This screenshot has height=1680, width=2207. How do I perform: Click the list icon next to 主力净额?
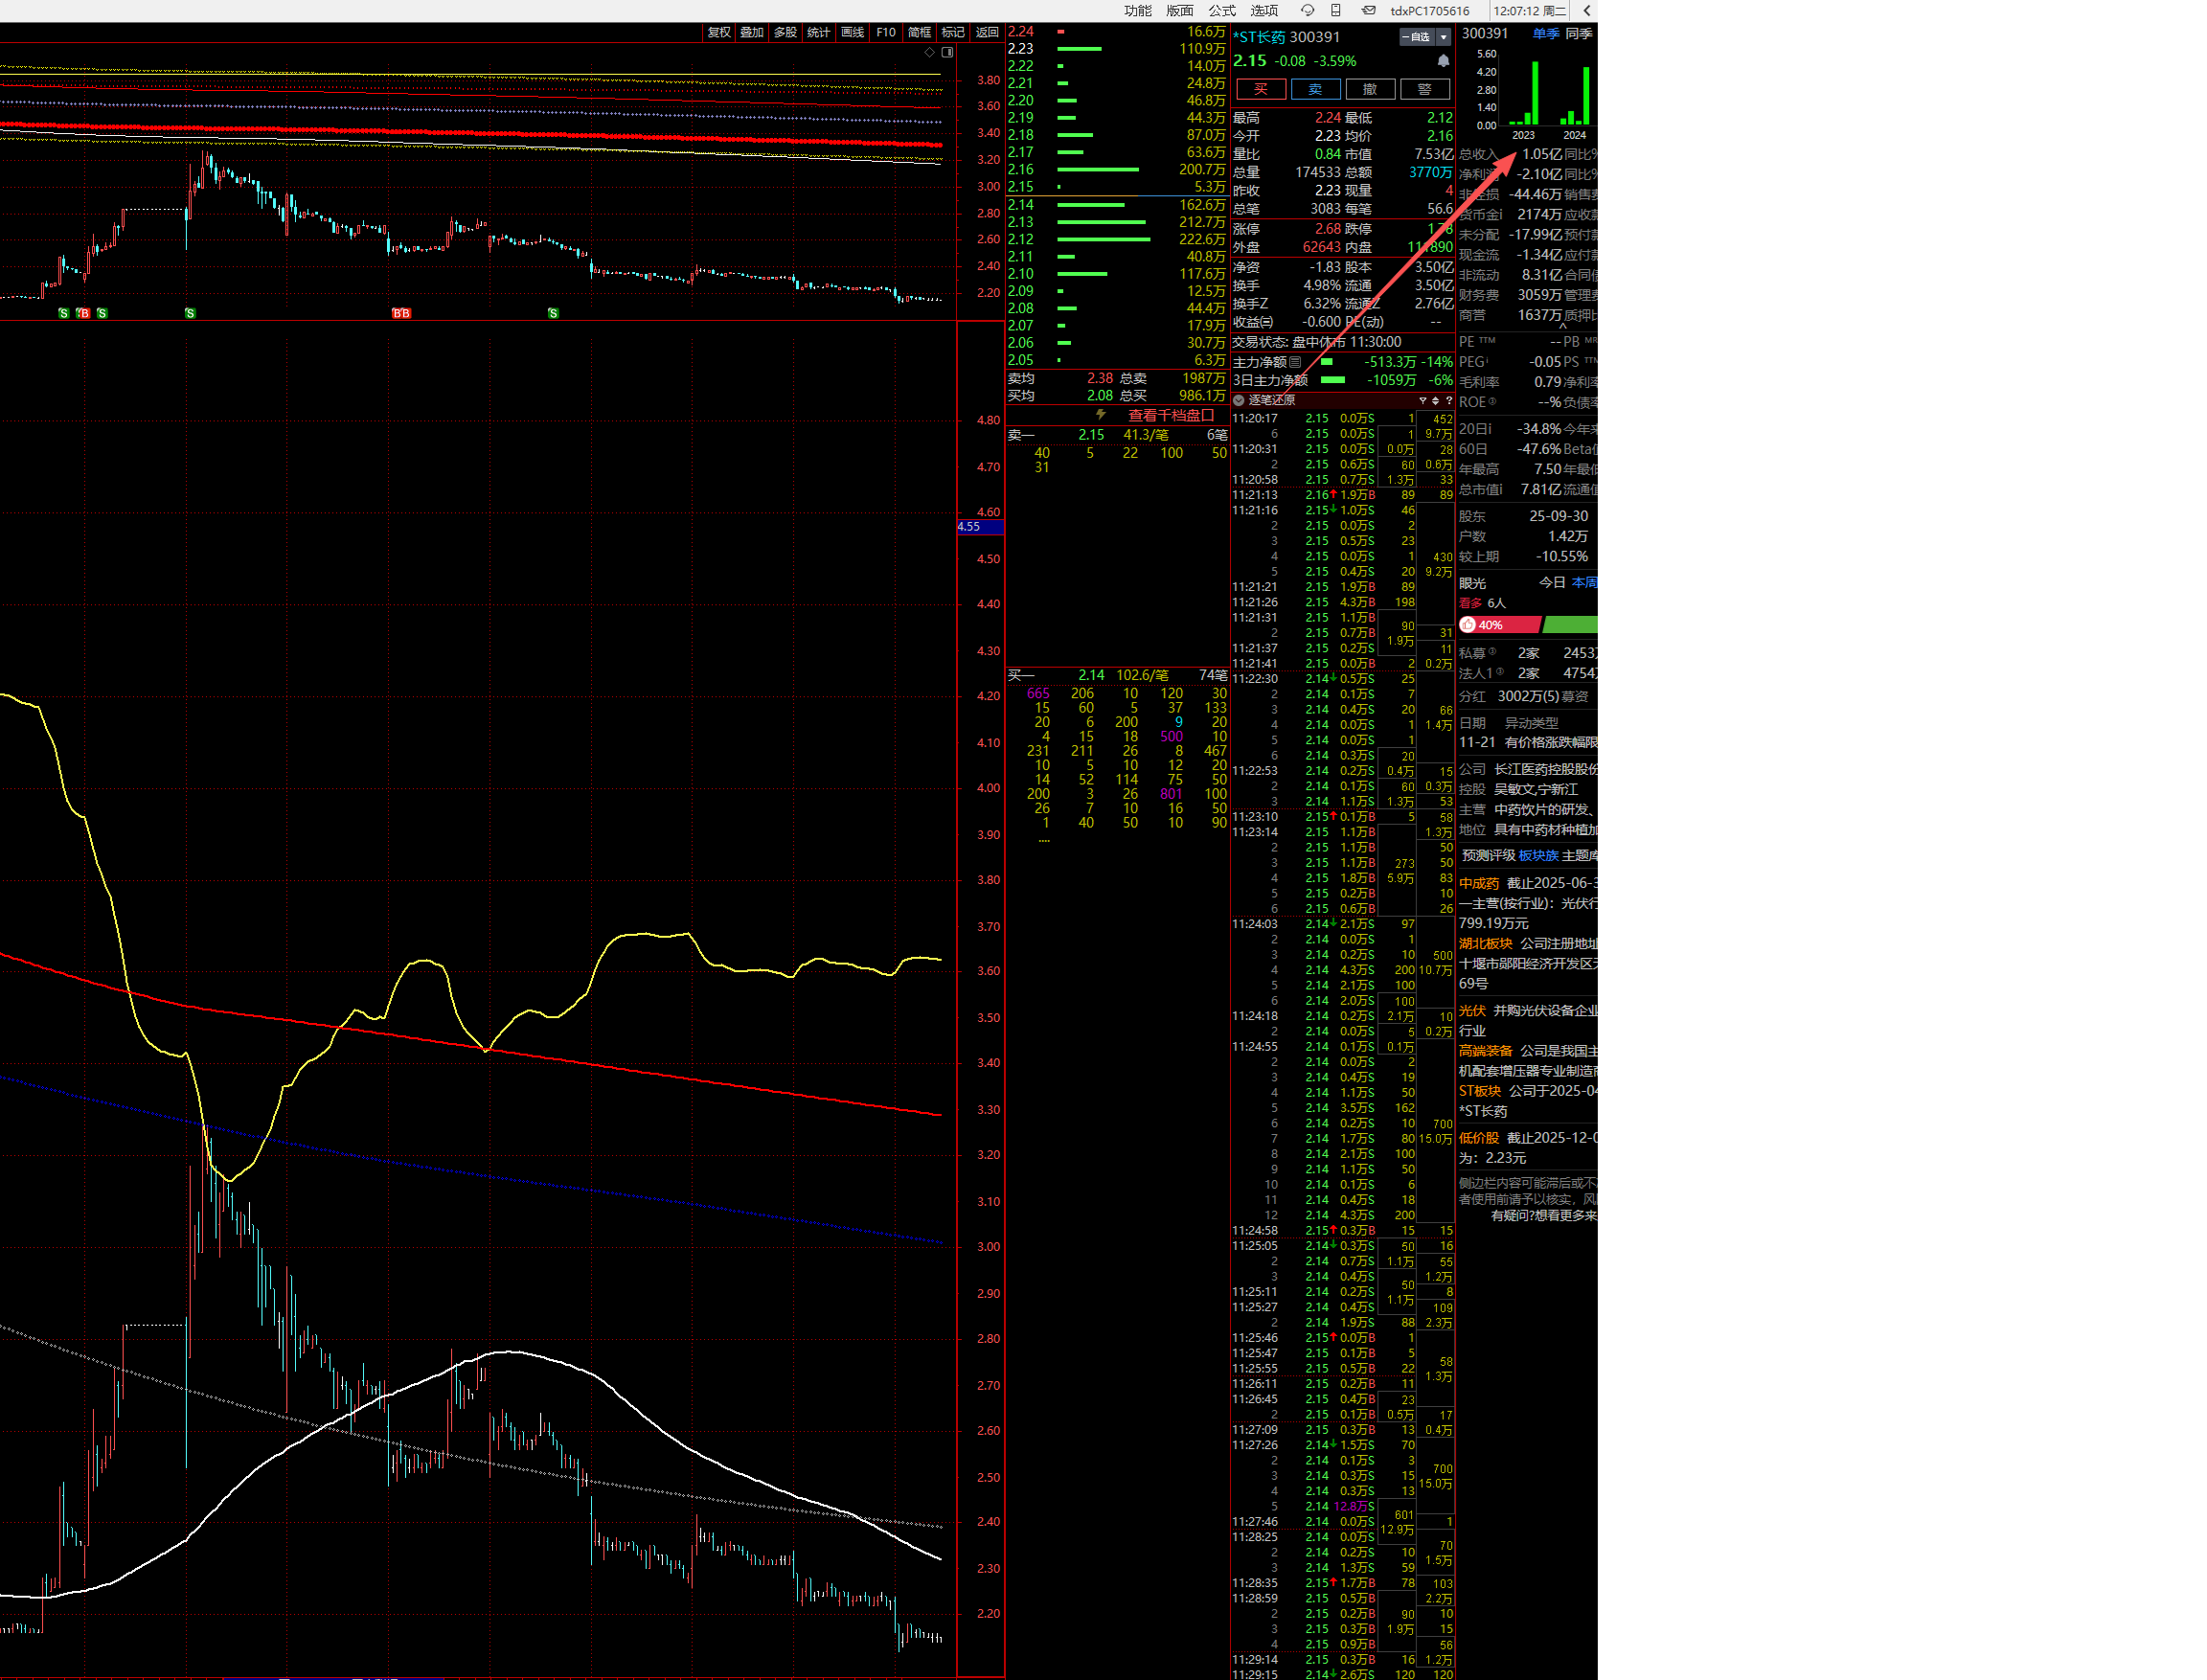(1296, 362)
